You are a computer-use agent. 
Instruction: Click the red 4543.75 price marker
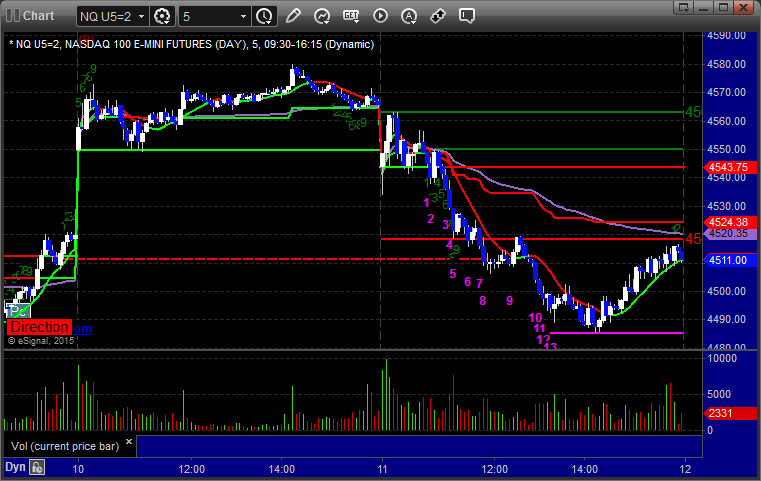click(x=730, y=167)
